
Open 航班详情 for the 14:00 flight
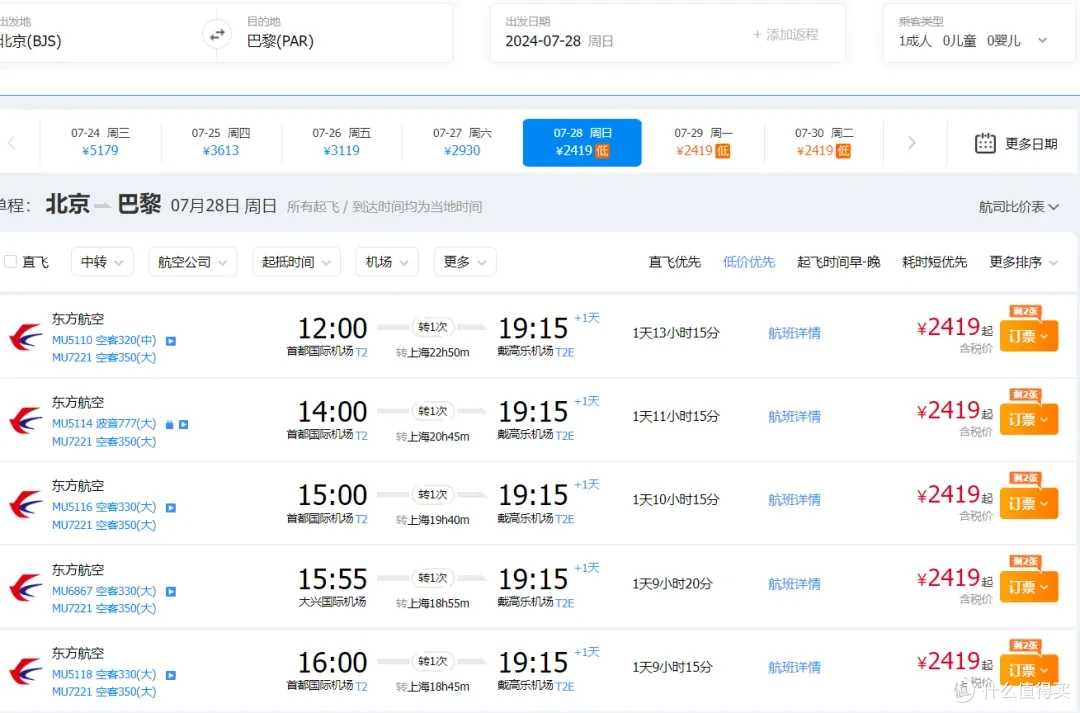(794, 417)
